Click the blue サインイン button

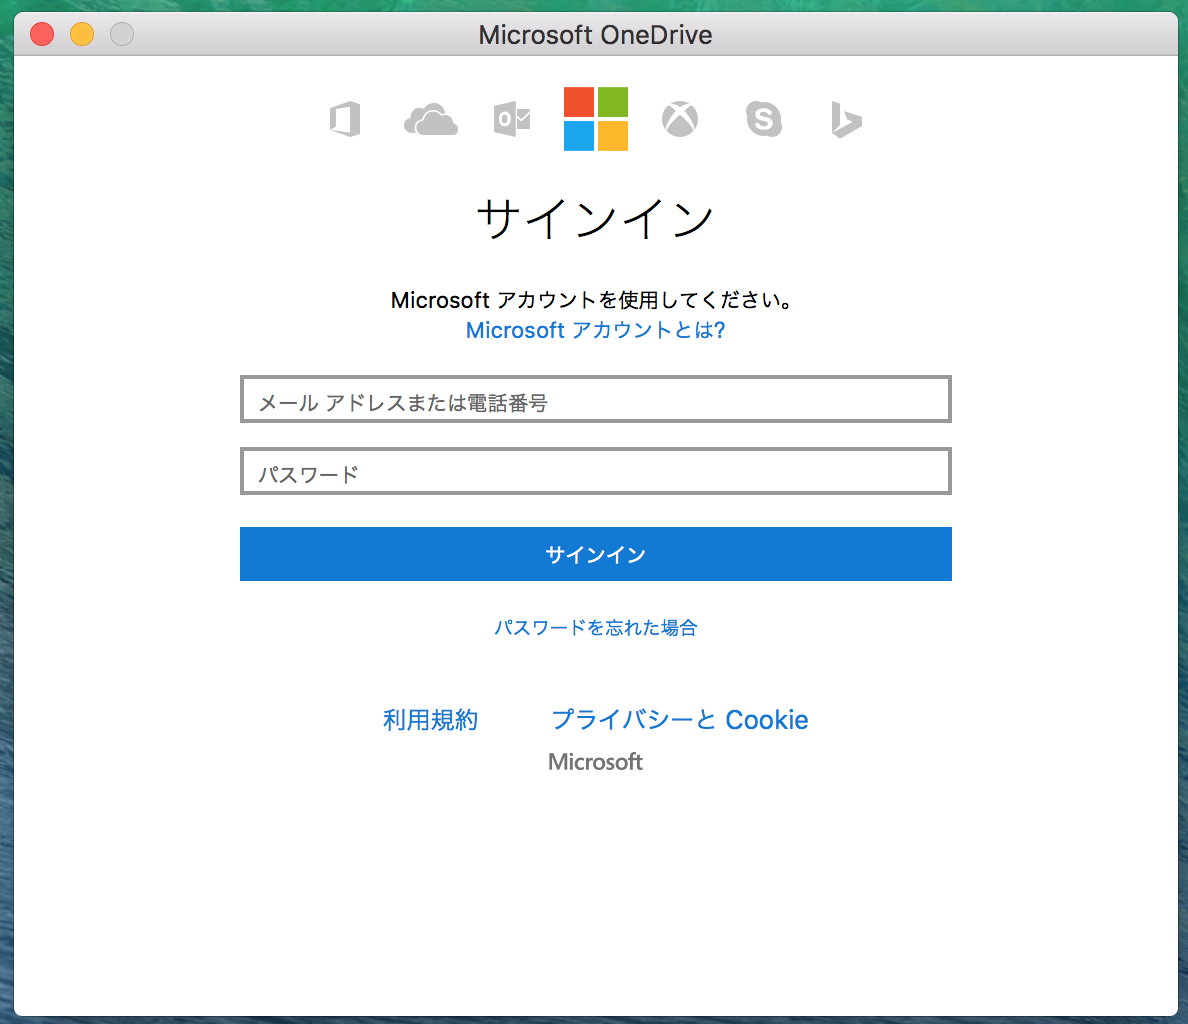click(596, 554)
